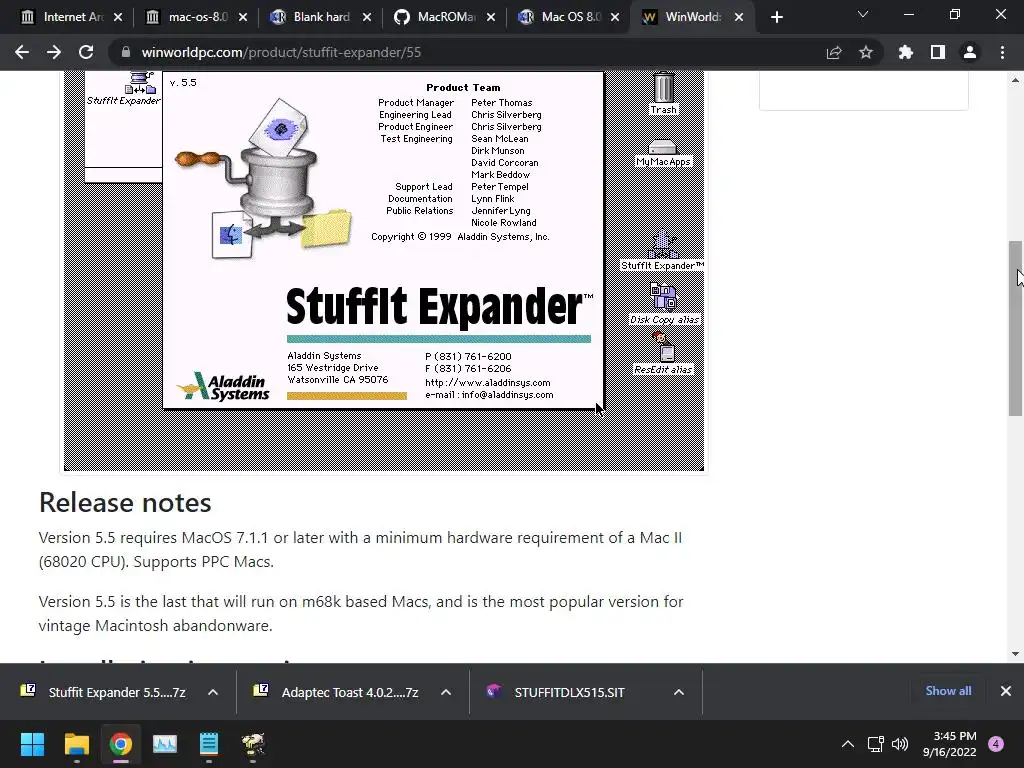
Task: Show all downloads
Action: (x=948, y=691)
